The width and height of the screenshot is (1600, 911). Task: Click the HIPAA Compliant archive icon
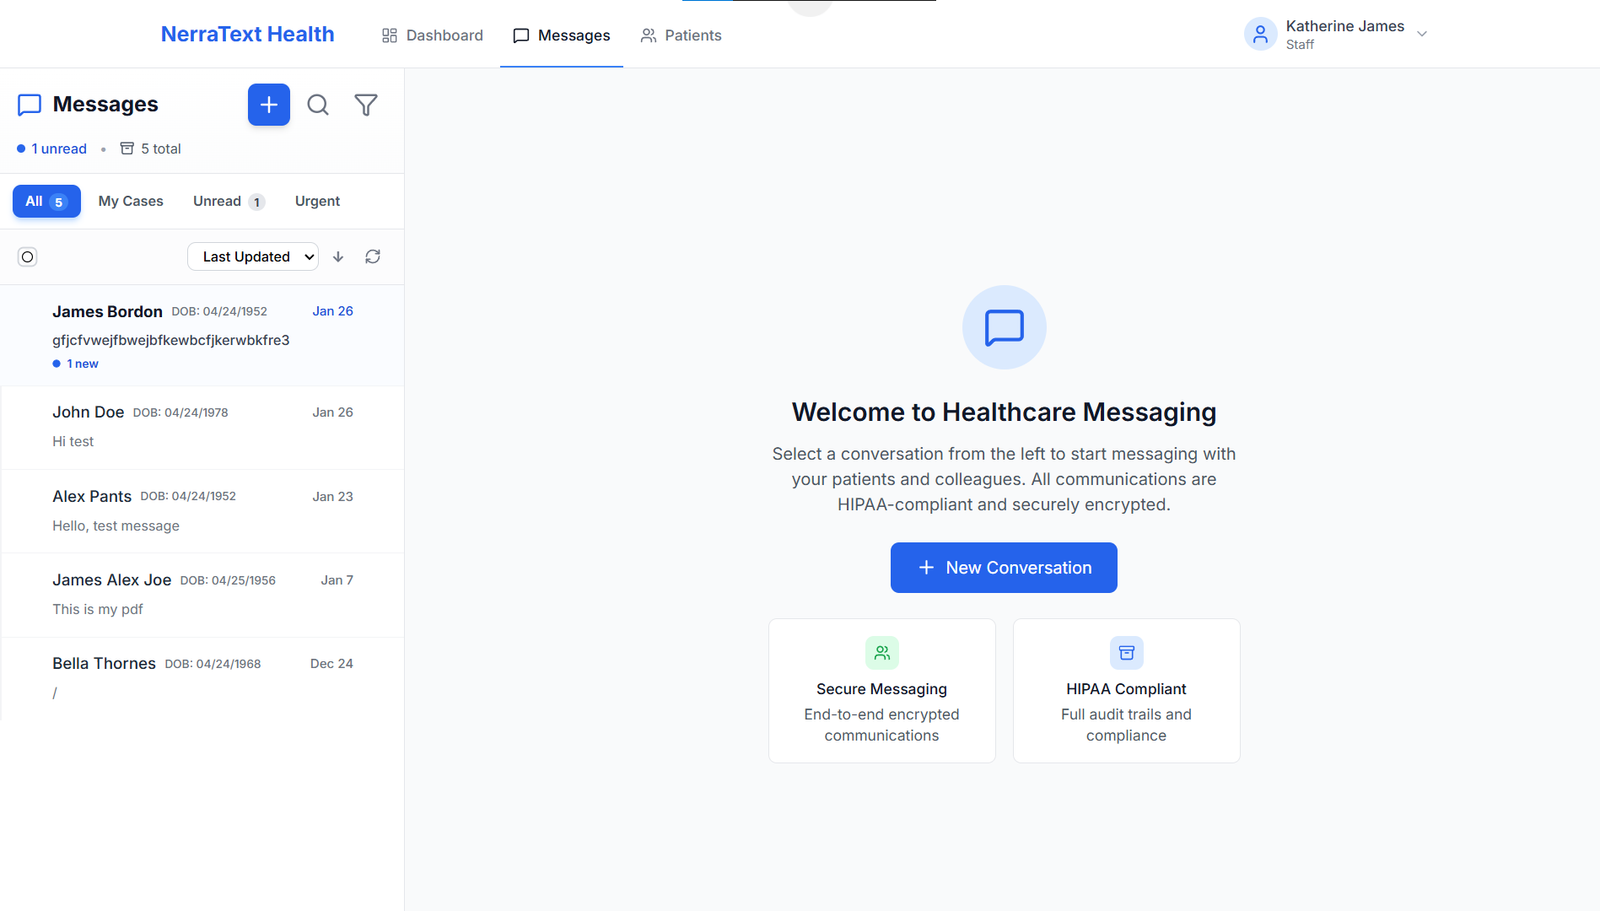(1126, 653)
